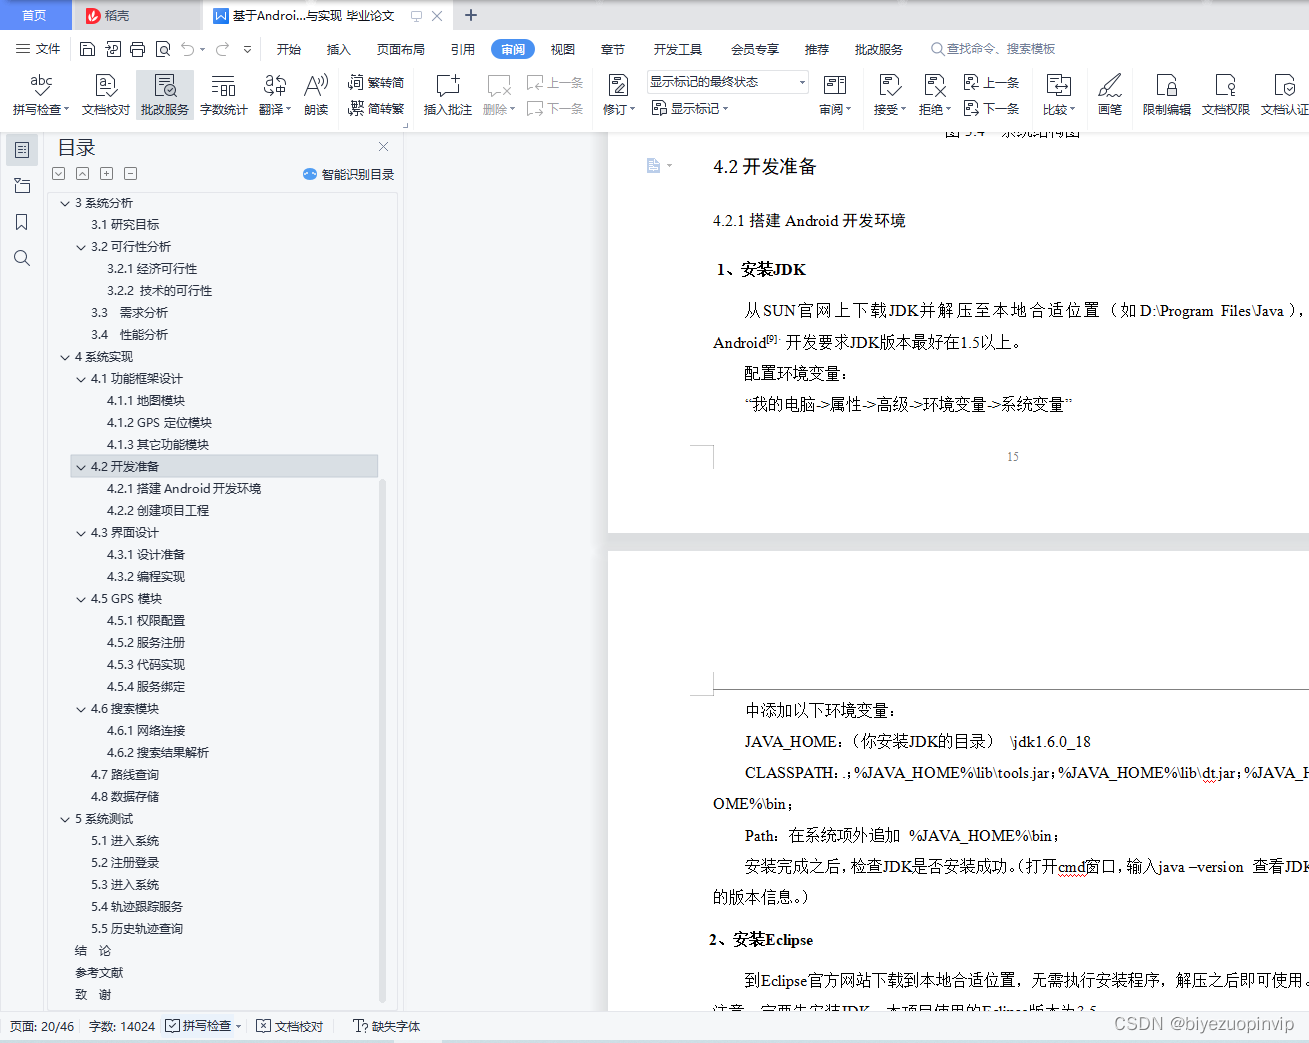The width and height of the screenshot is (1309, 1043).
Task: Open the search panel in left sidebar
Action: pos(22,258)
